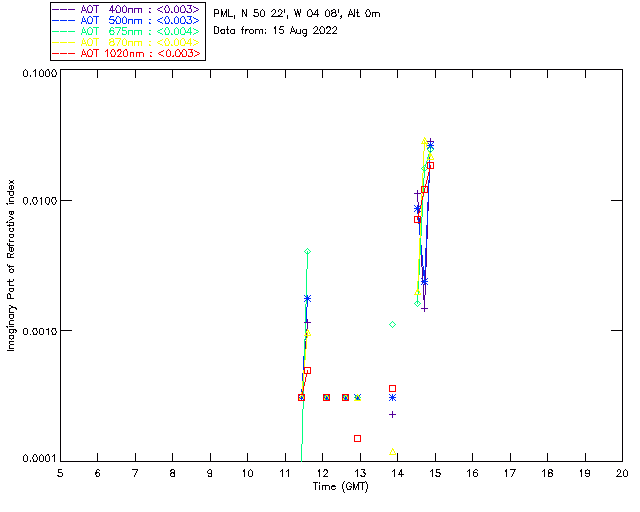Click the gray diamond marker near 0.004 at 11.6 GMT
This screenshot has height=512, width=640.
(x=307, y=252)
